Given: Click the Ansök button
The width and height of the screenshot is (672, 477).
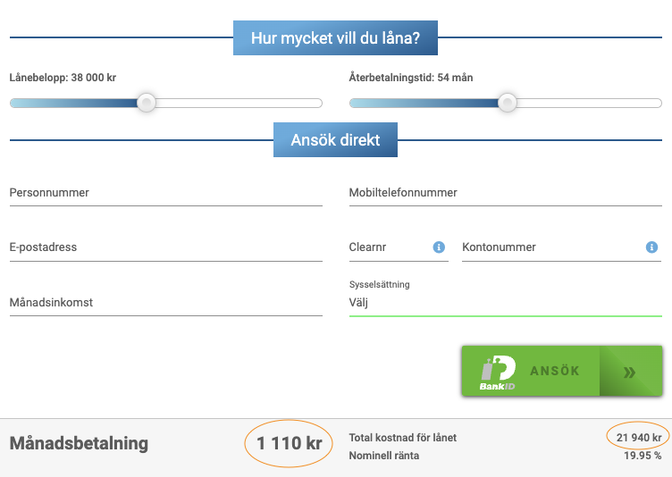Looking at the screenshot, I should click(554, 371).
